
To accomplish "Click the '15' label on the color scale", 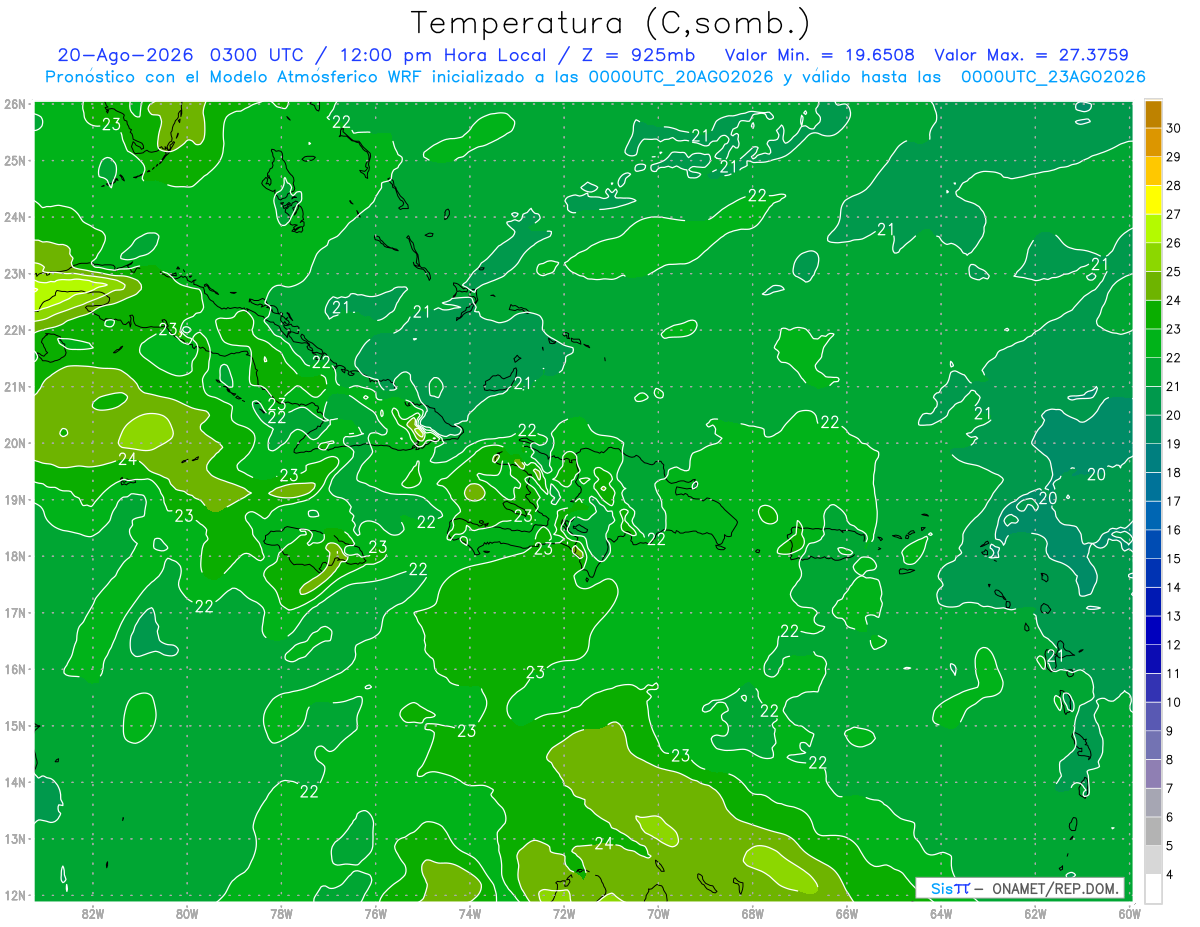I will [x=1173, y=559].
